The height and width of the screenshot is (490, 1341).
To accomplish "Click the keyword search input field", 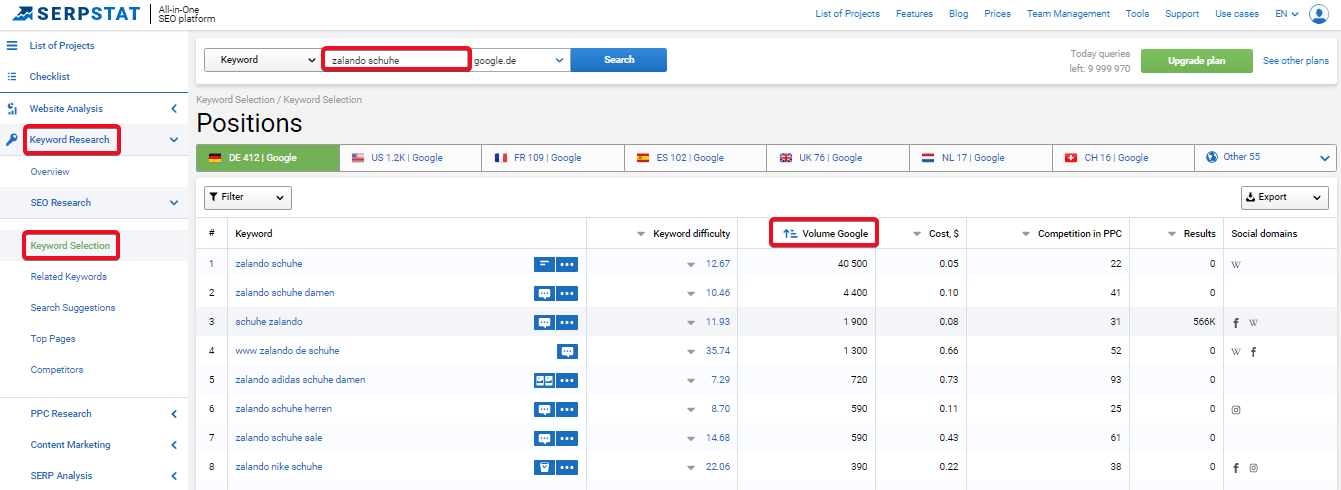I will [396, 60].
